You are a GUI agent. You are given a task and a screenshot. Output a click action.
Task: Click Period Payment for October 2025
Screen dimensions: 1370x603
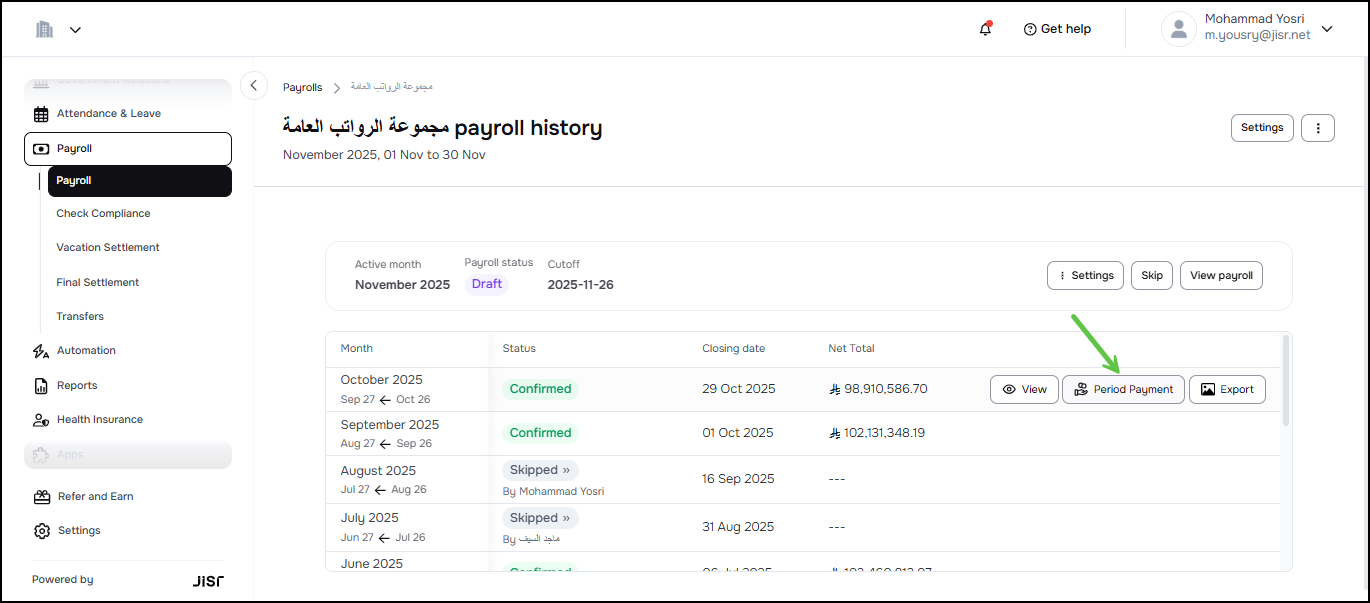tap(1123, 390)
